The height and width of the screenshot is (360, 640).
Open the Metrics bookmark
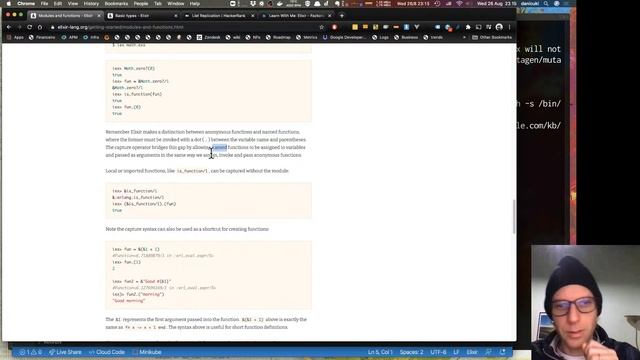click(307, 37)
